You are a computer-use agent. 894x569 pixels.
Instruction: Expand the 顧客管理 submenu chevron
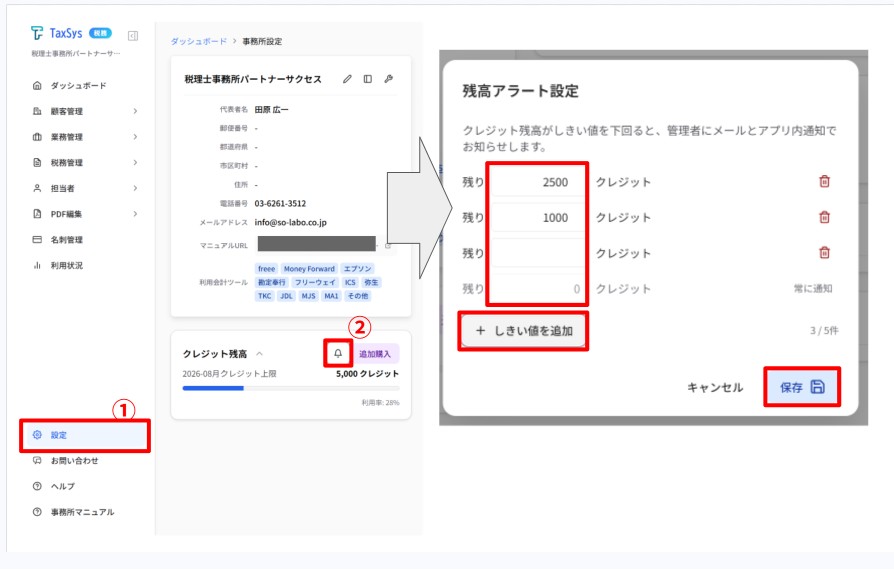tap(135, 111)
